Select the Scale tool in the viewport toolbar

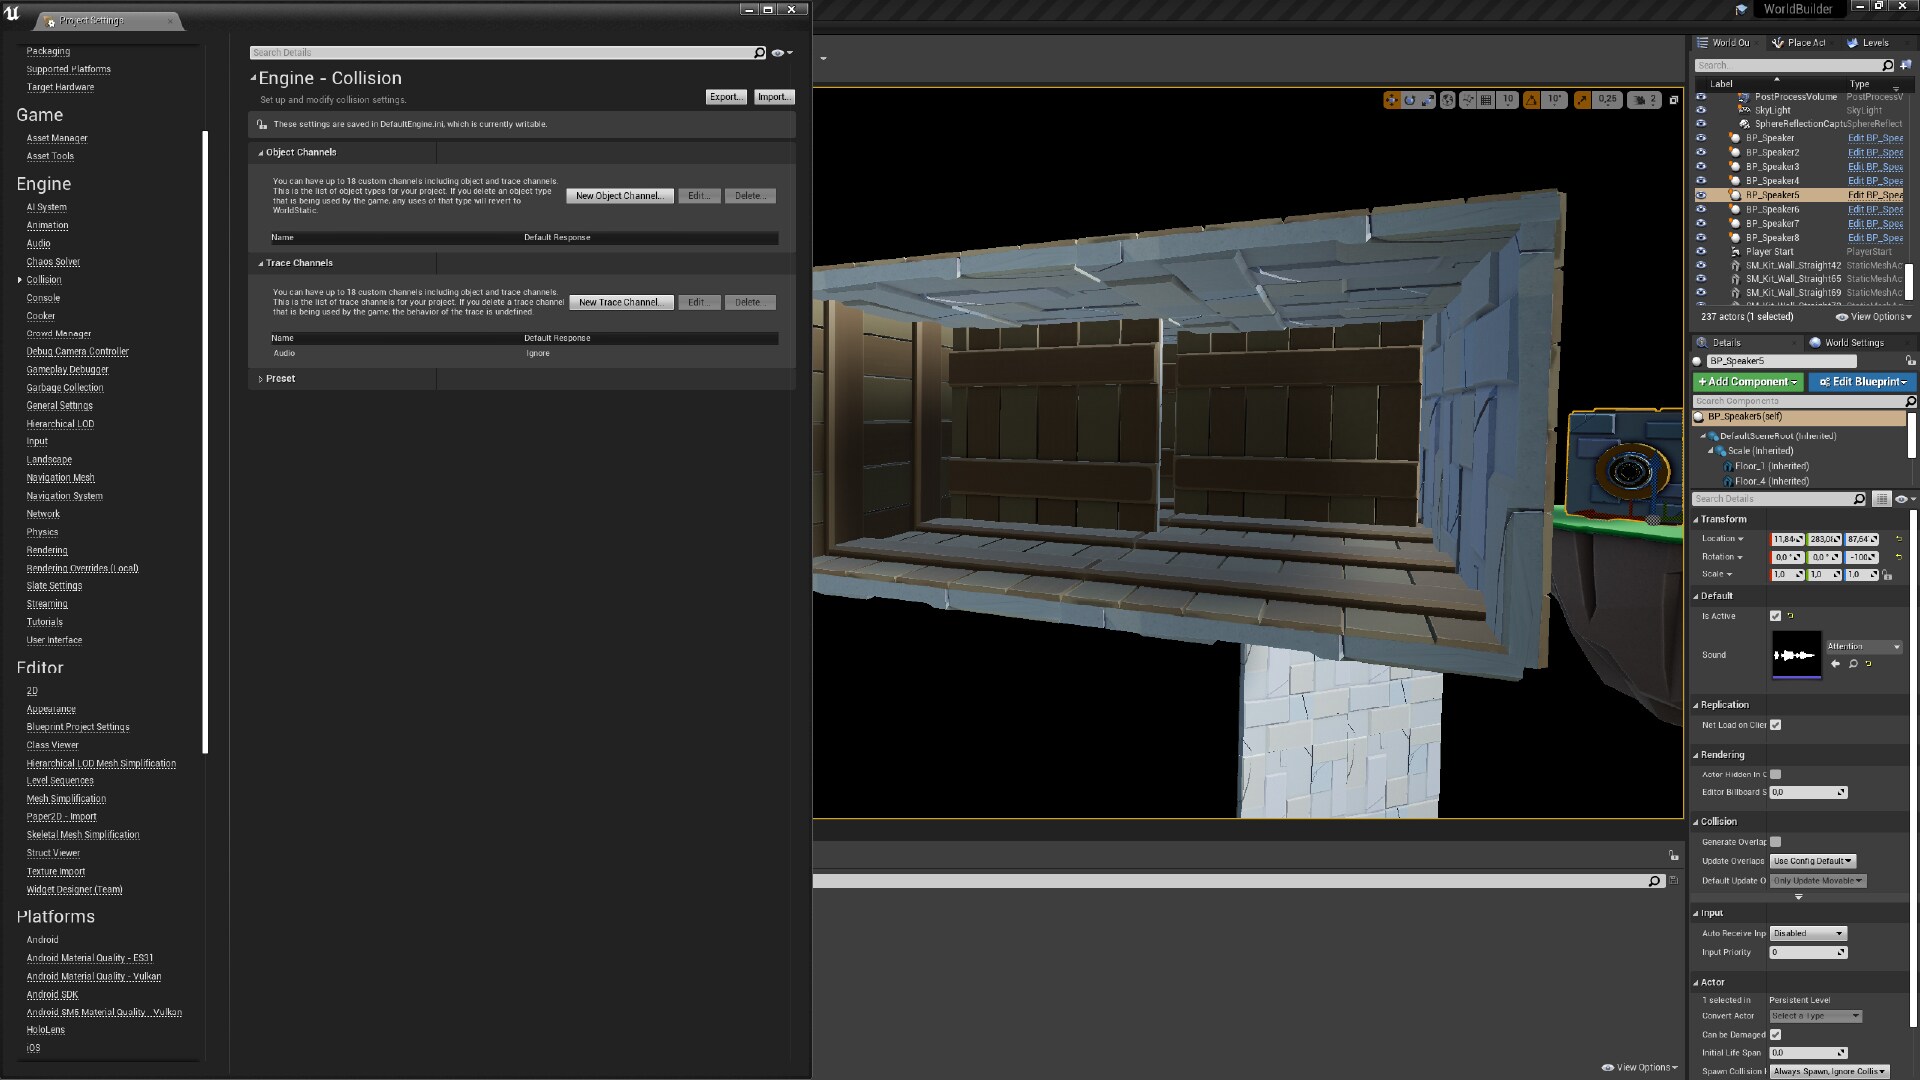click(1427, 100)
